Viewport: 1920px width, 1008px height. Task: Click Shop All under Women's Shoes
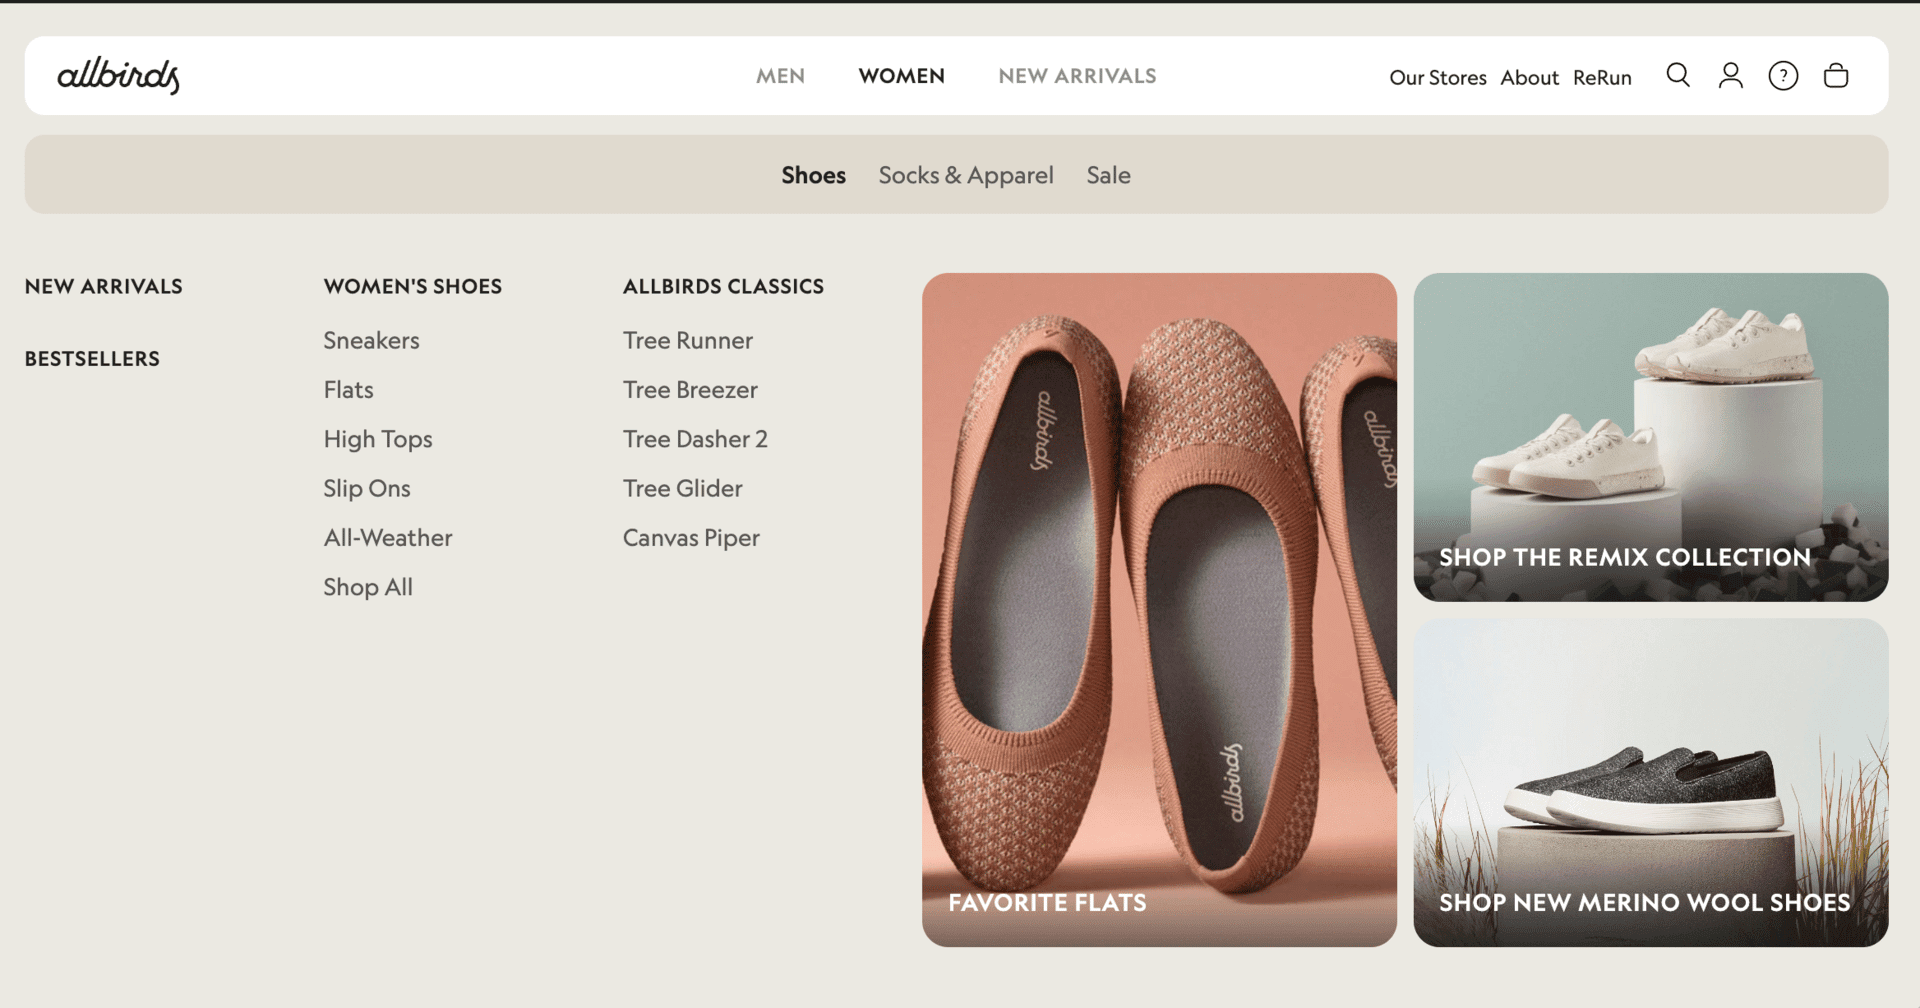[x=368, y=586]
